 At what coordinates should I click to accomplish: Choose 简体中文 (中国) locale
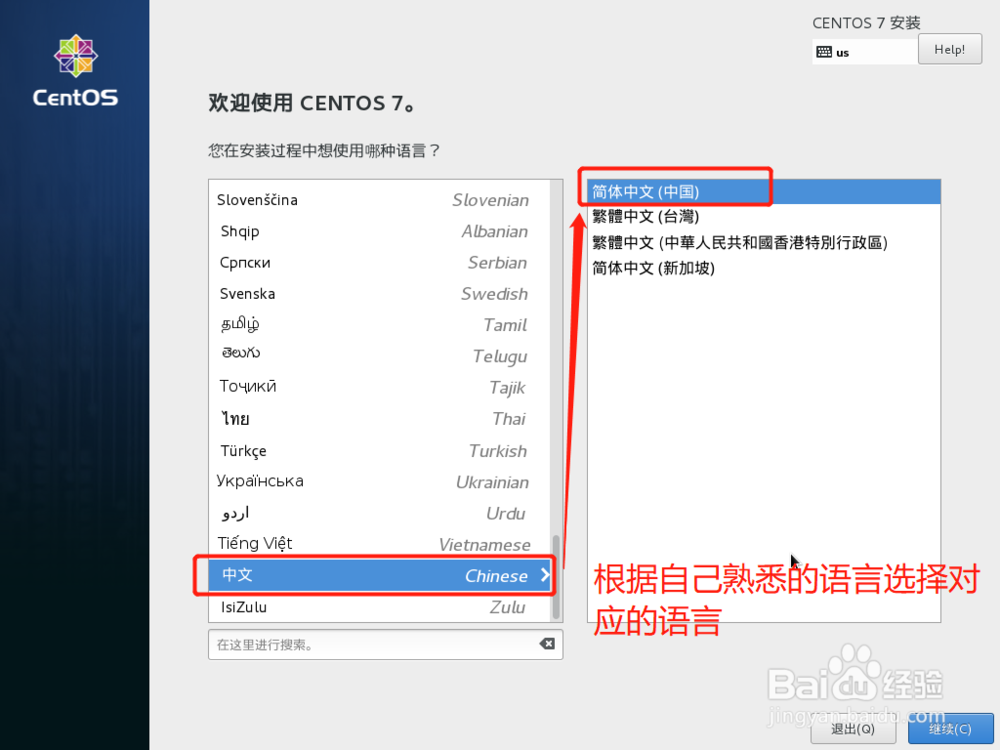click(763, 192)
